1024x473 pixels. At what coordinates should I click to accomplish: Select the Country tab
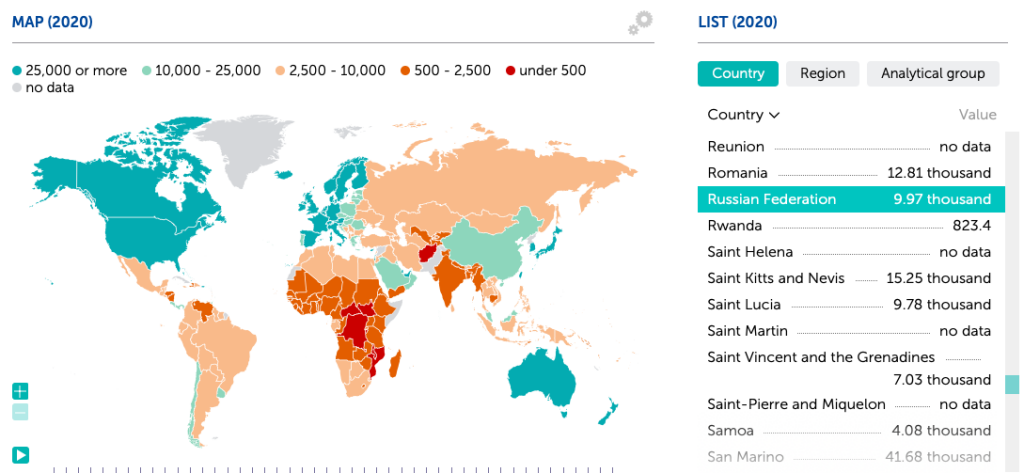(738, 73)
